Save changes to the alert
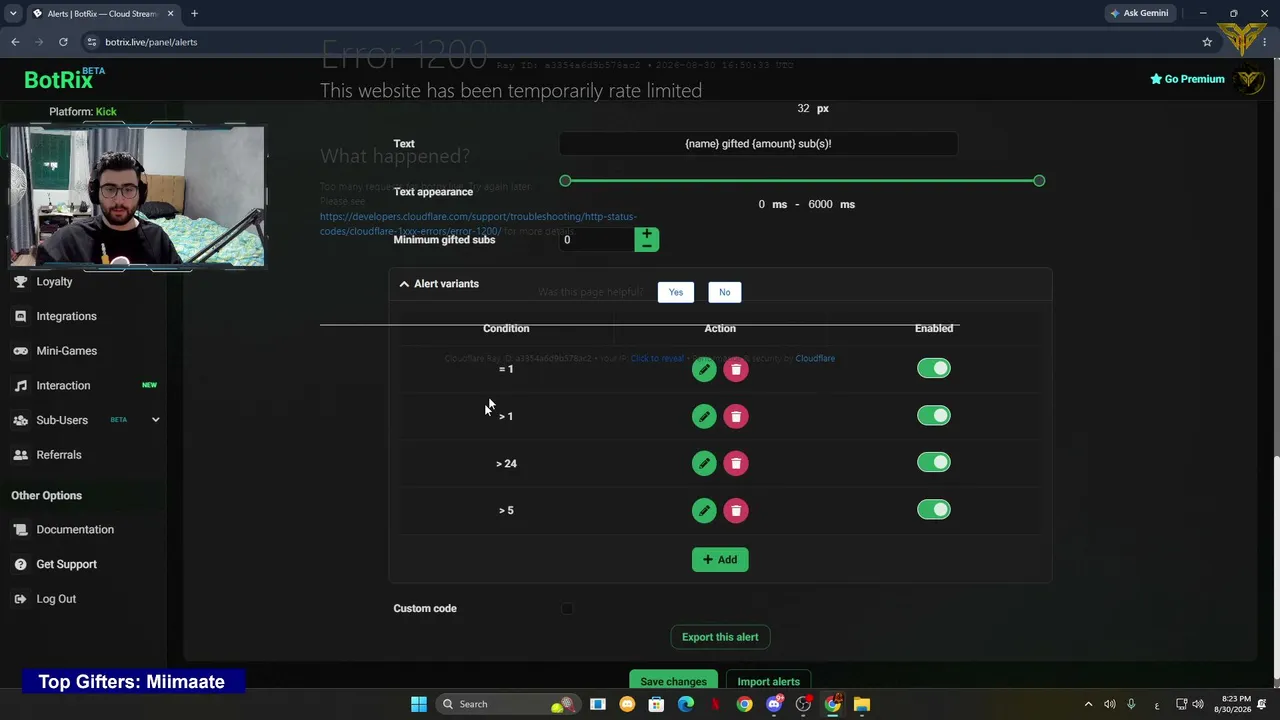1280x720 pixels. point(673,681)
